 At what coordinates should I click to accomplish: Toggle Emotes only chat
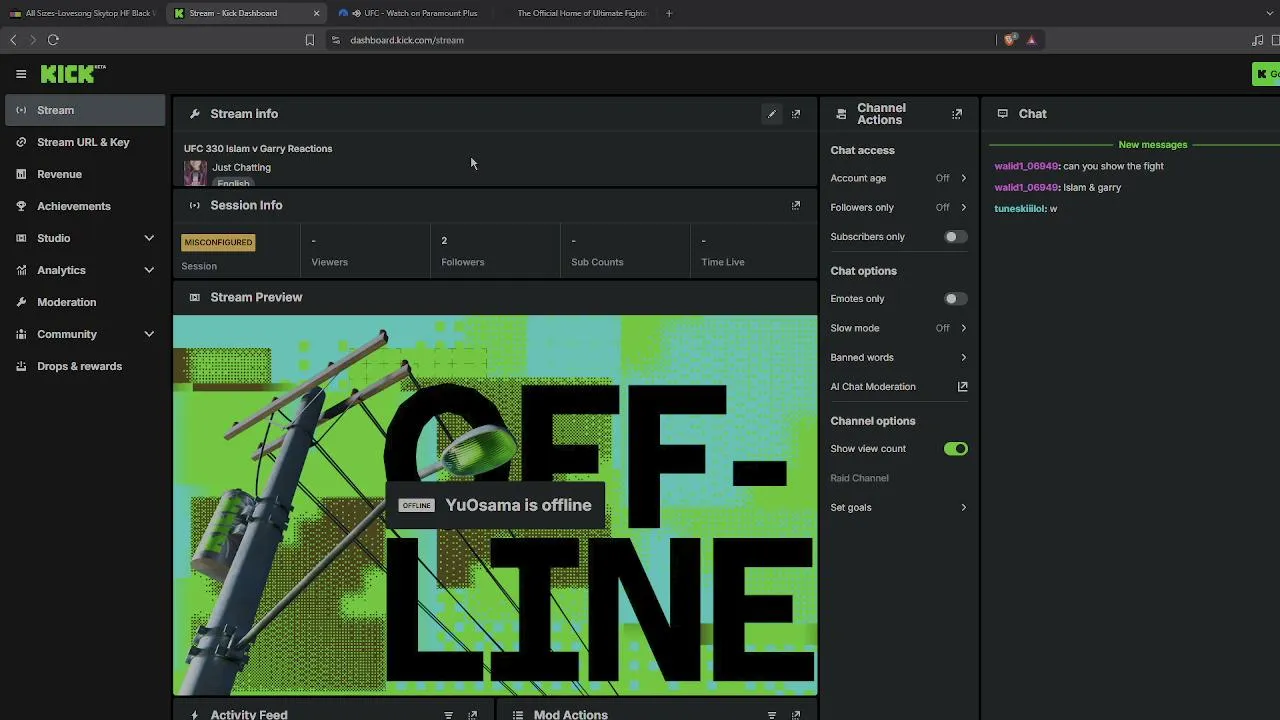[x=956, y=299]
